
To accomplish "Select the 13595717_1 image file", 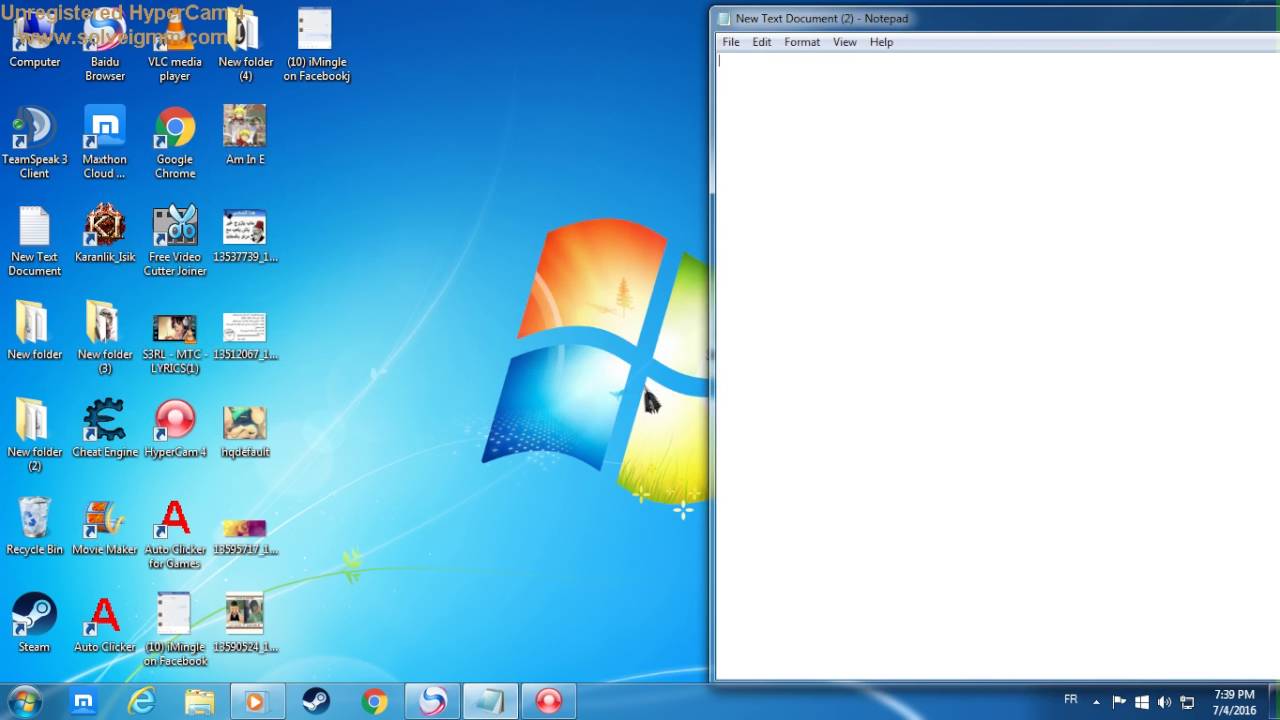I will click(245, 537).
